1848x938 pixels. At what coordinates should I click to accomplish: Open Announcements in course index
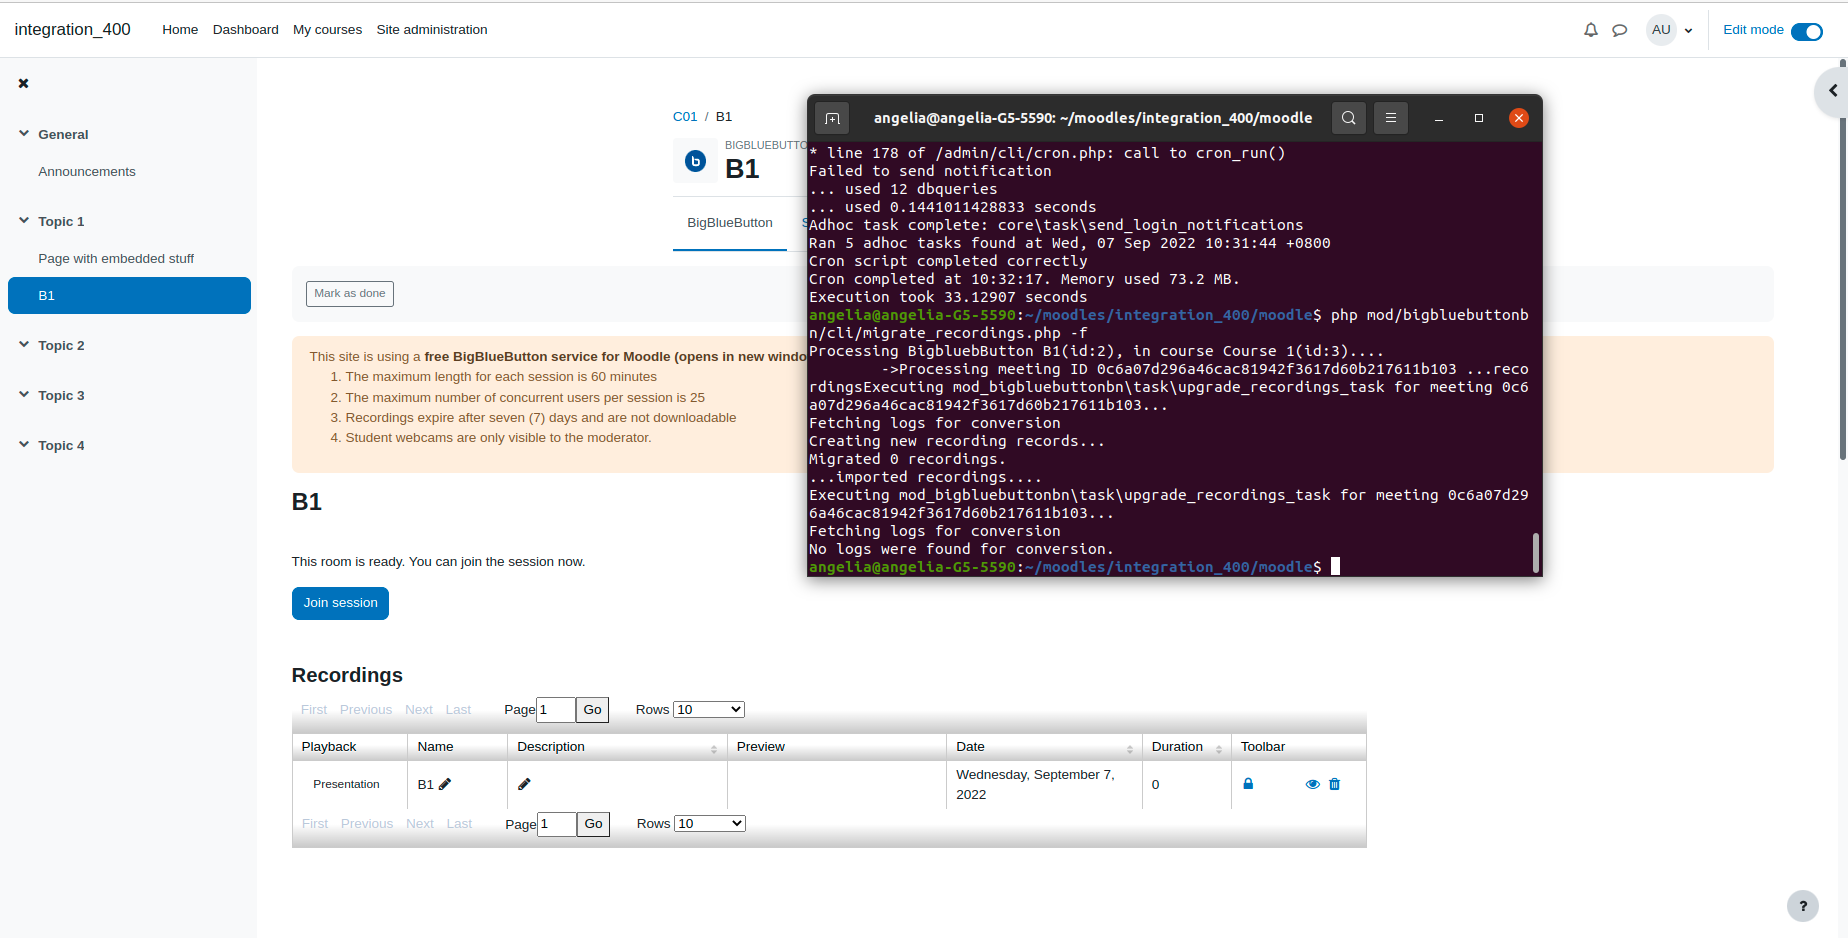point(87,172)
